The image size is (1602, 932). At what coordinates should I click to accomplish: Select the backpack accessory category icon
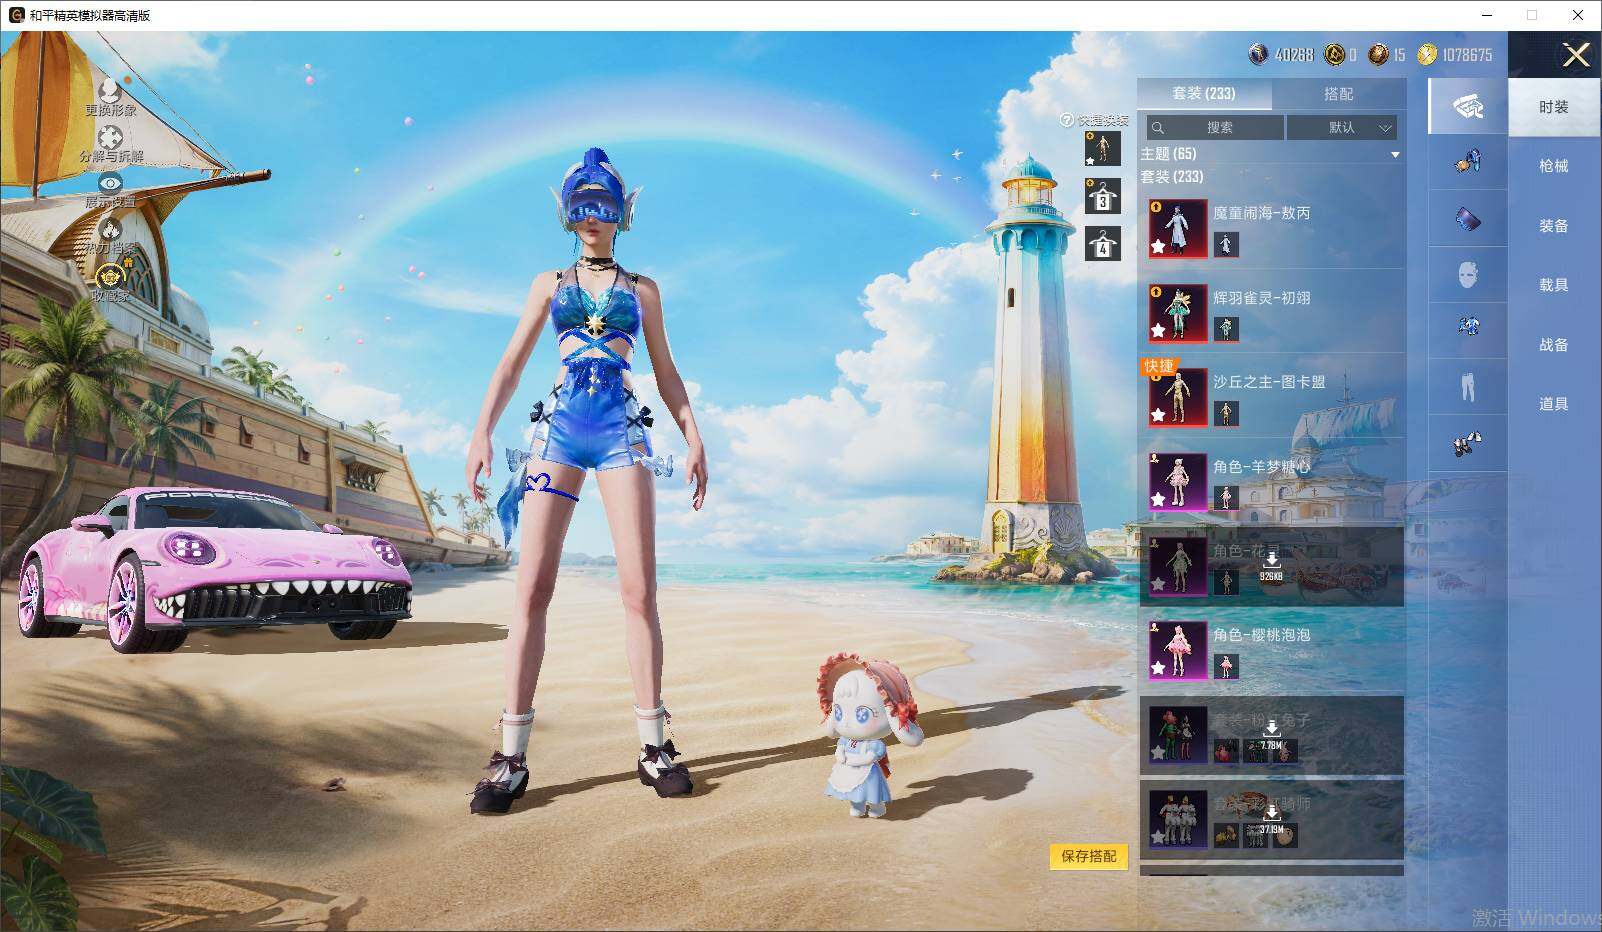(x=1467, y=162)
